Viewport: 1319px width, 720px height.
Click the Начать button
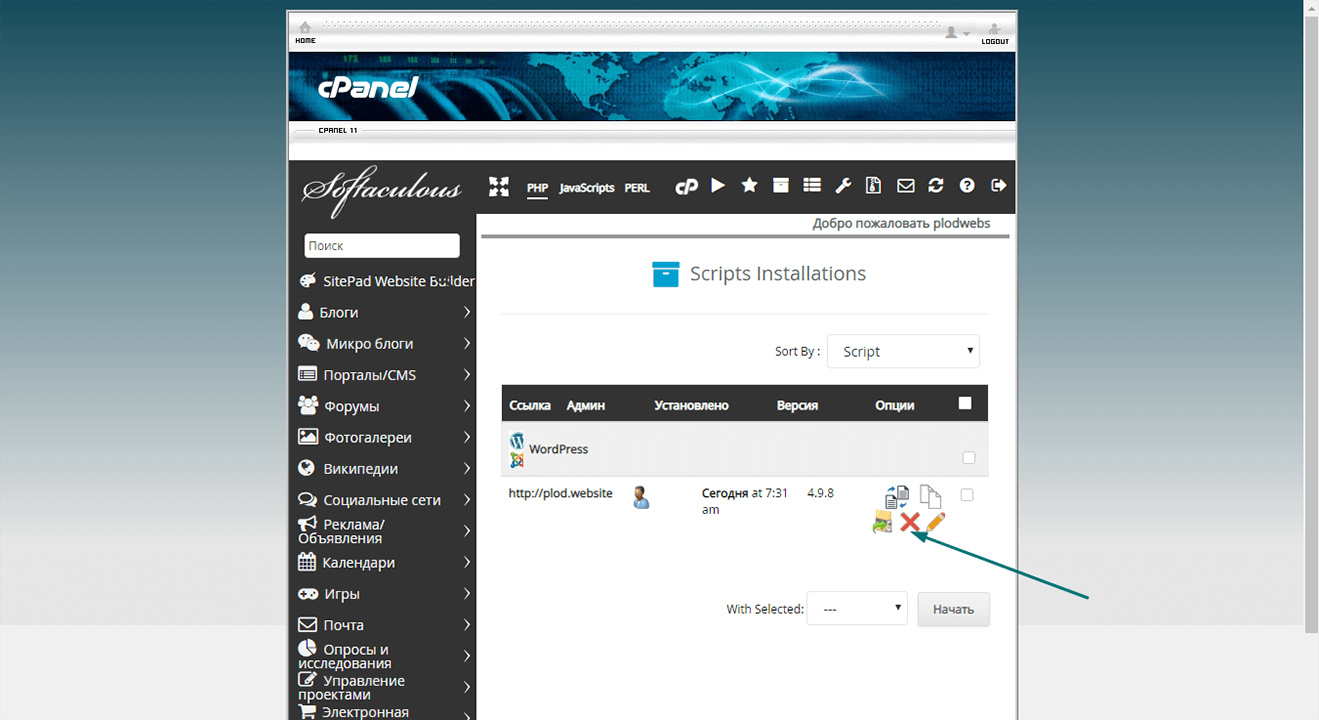click(x=953, y=609)
